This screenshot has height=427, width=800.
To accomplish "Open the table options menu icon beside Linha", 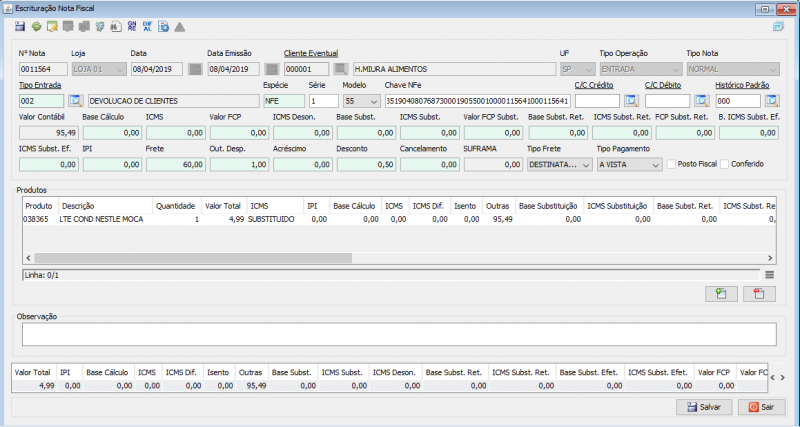I will [769, 275].
